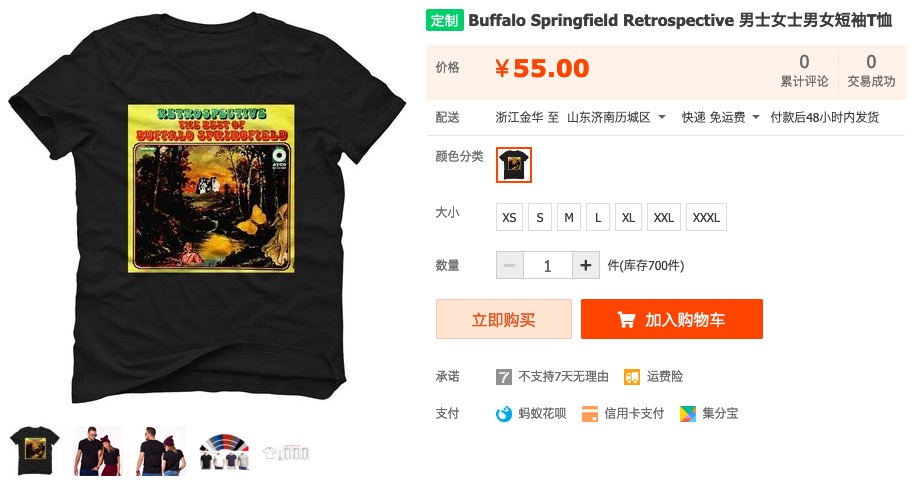Image resolution: width=915 pixels, height=491 pixels.
Task: Open the 累计评论 reviews count
Action: 804,71
